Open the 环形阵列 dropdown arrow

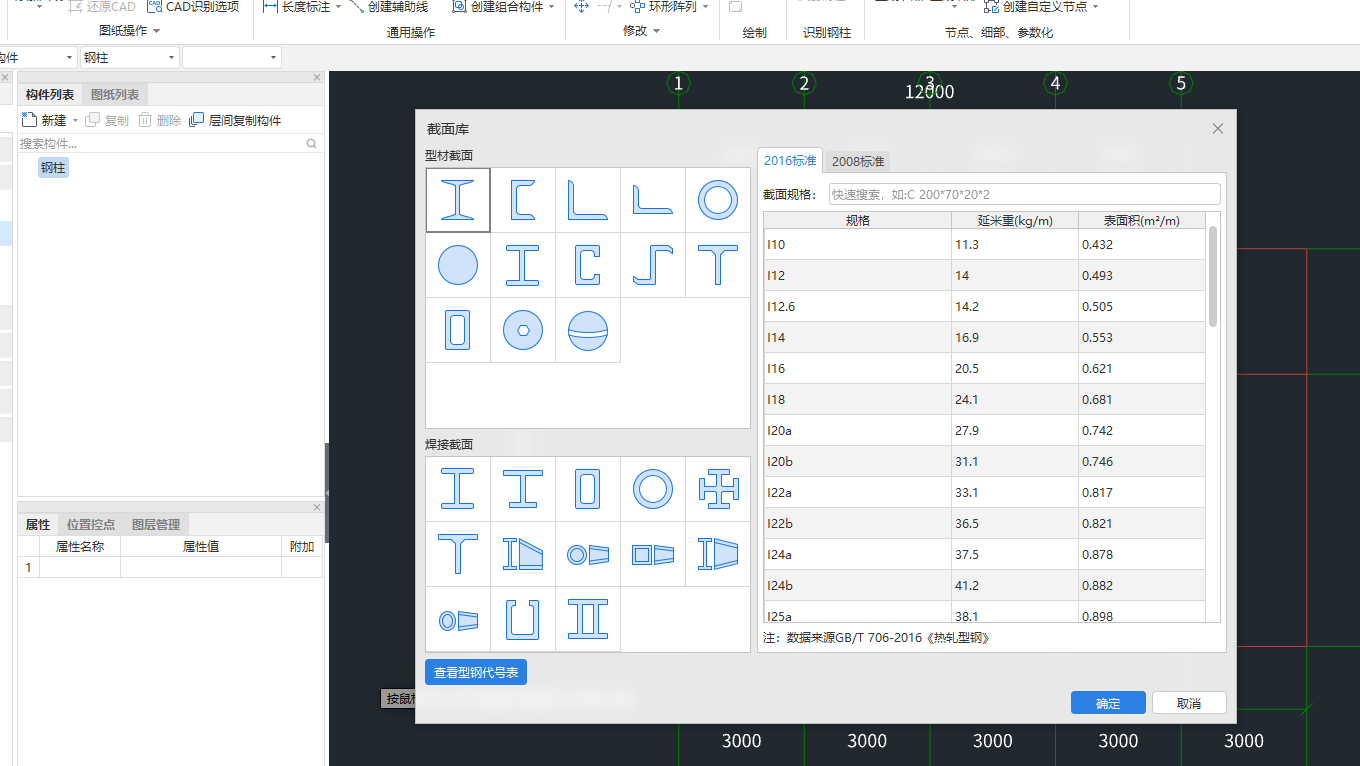(x=706, y=7)
